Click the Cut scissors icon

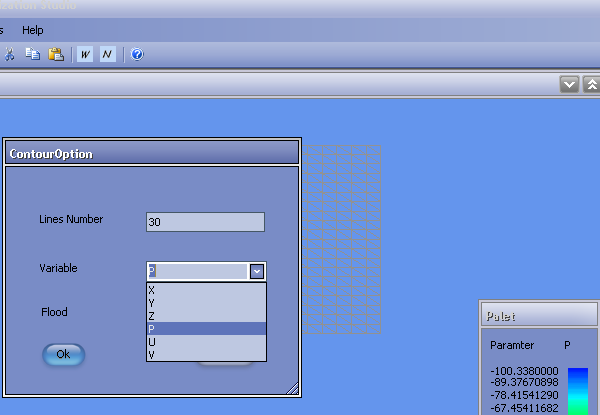tap(9, 54)
